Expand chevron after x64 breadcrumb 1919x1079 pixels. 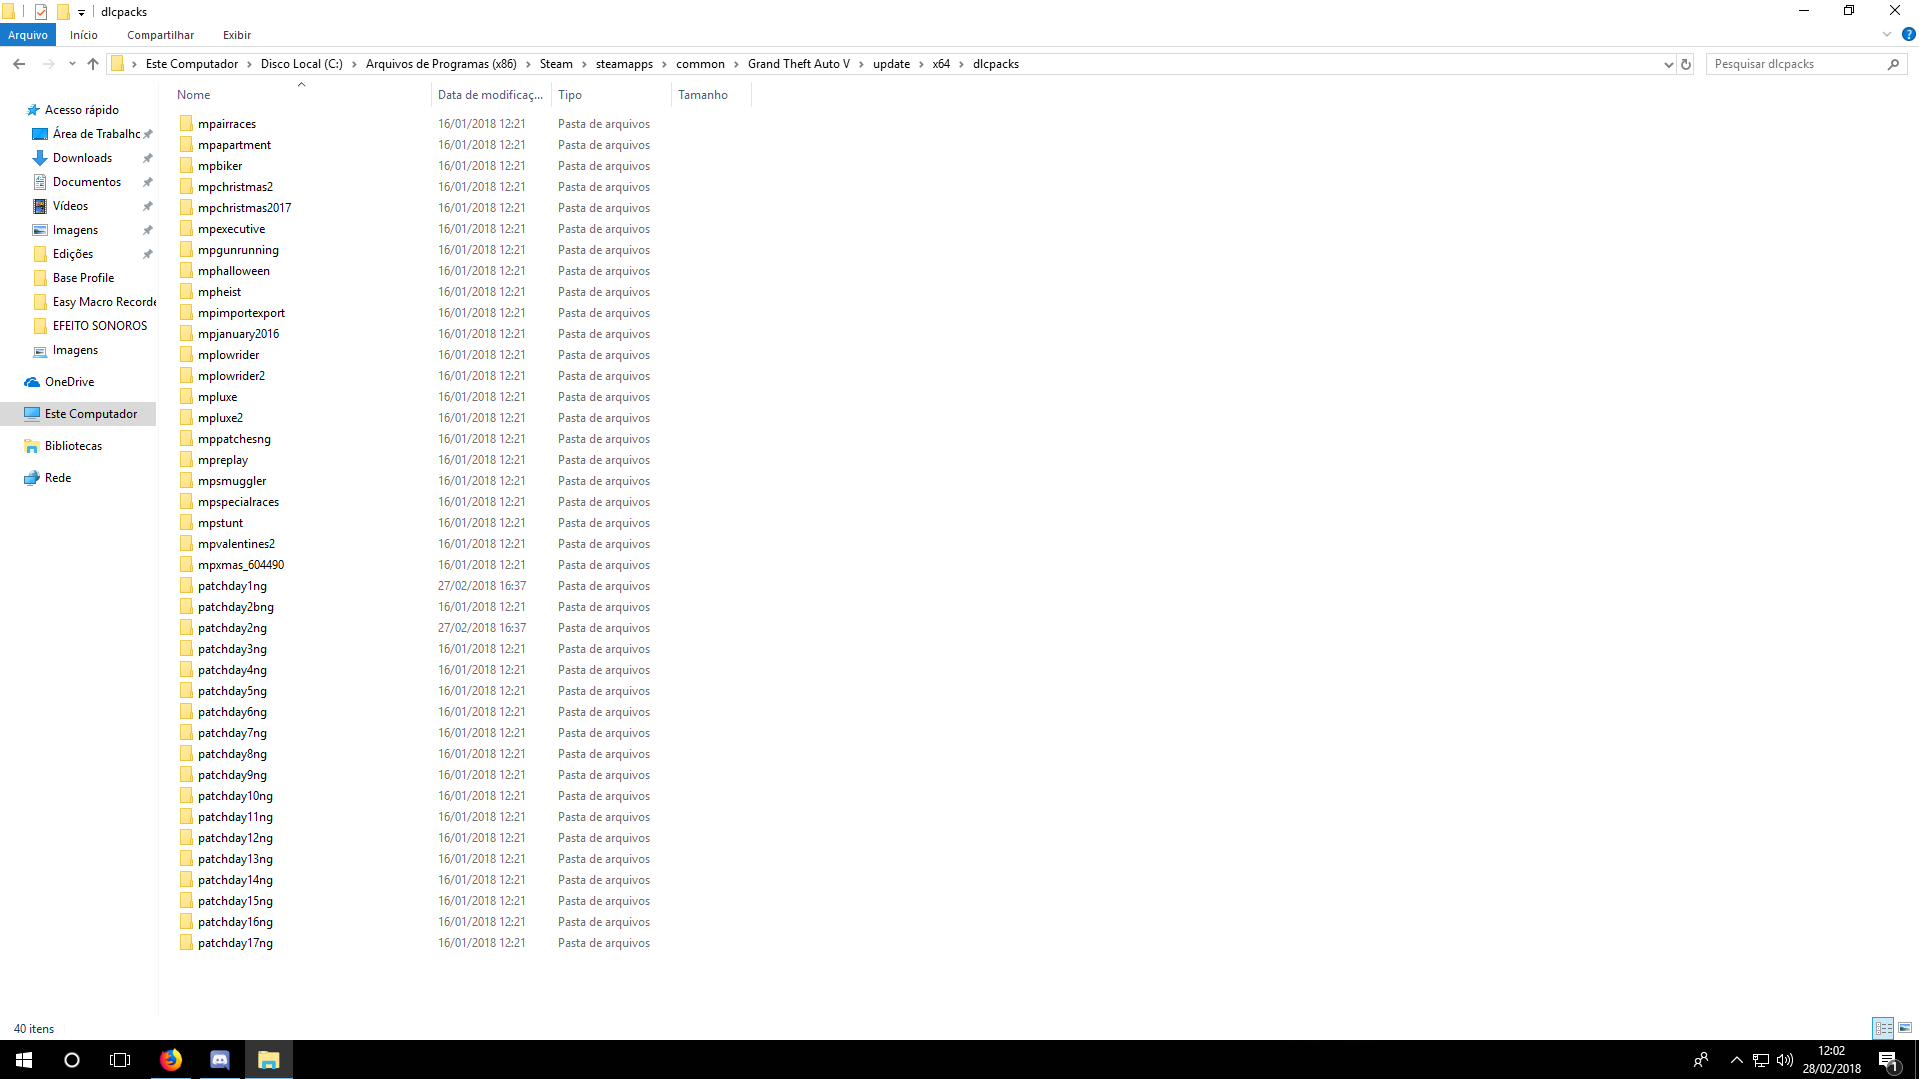point(961,64)
